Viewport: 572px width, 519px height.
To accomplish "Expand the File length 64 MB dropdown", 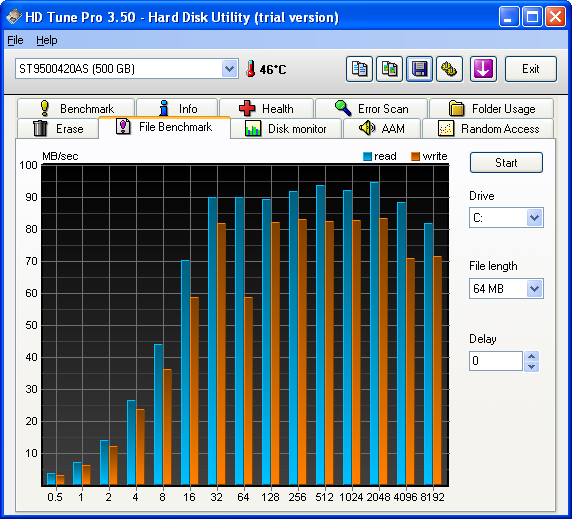I will (x=534, y=288).
